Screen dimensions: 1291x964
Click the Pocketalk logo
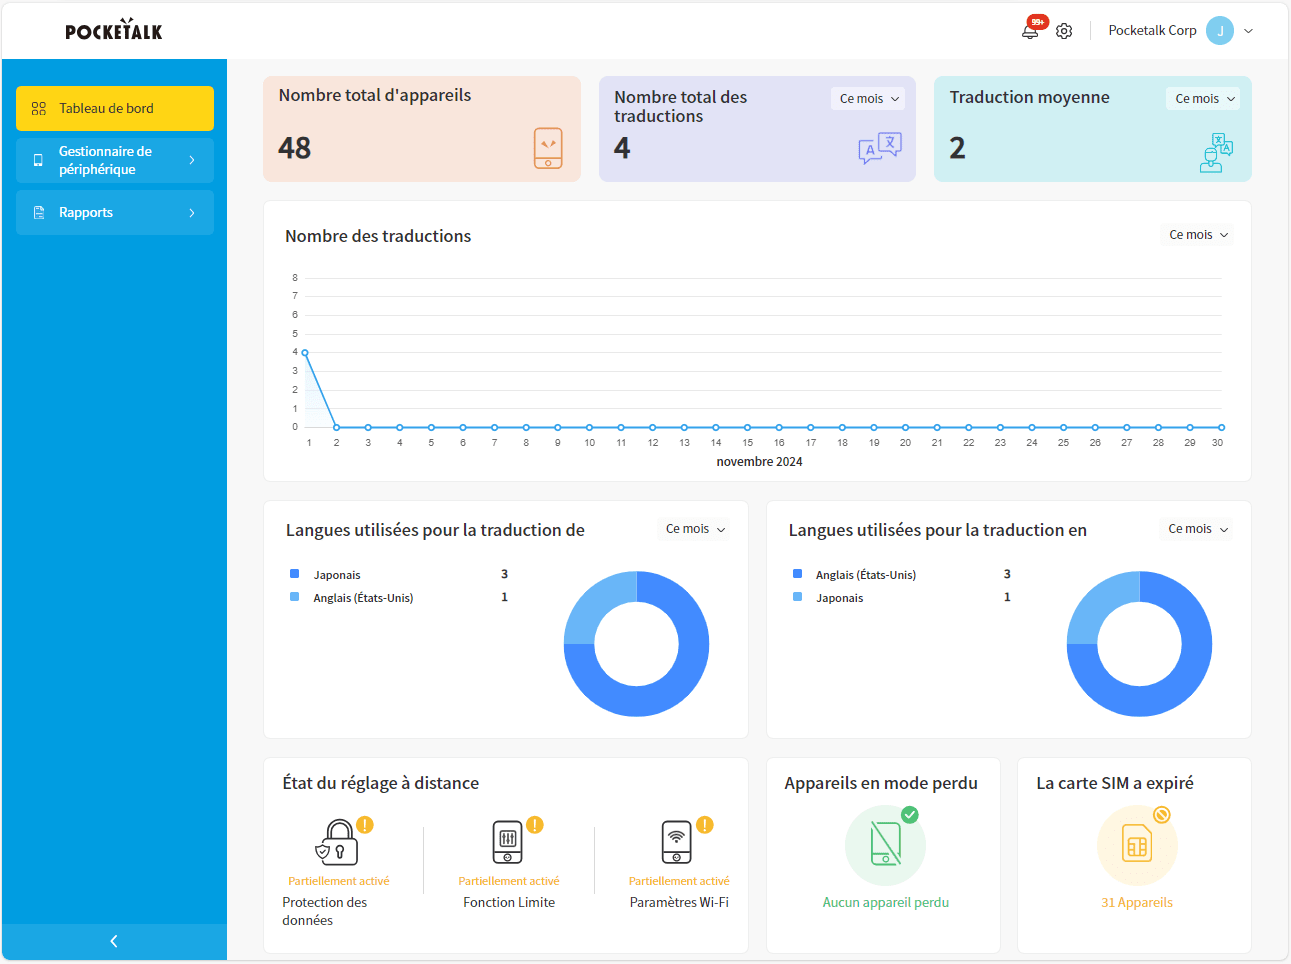114,30
